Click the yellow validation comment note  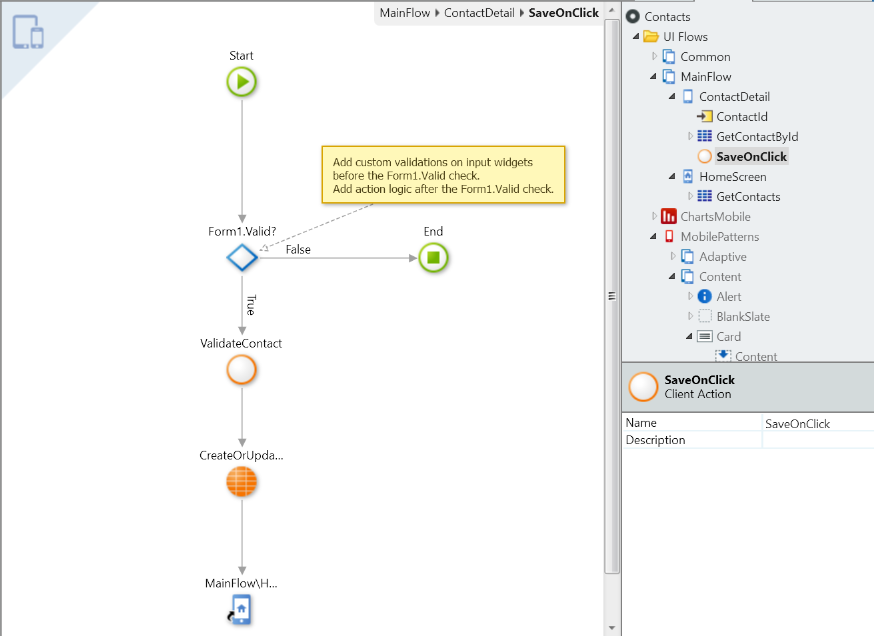444,174
